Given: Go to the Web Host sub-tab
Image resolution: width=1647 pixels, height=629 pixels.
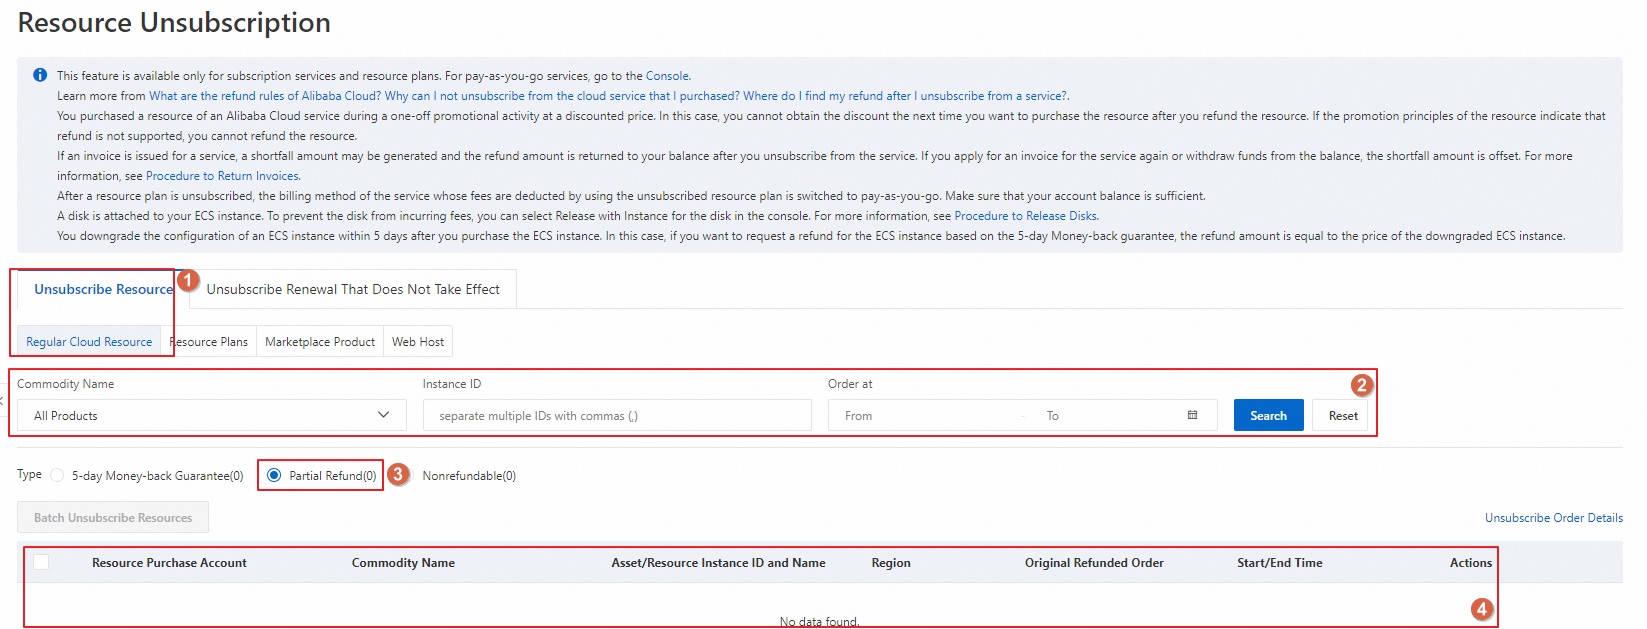Looking at the screenshot, I should tap(418, 341).
